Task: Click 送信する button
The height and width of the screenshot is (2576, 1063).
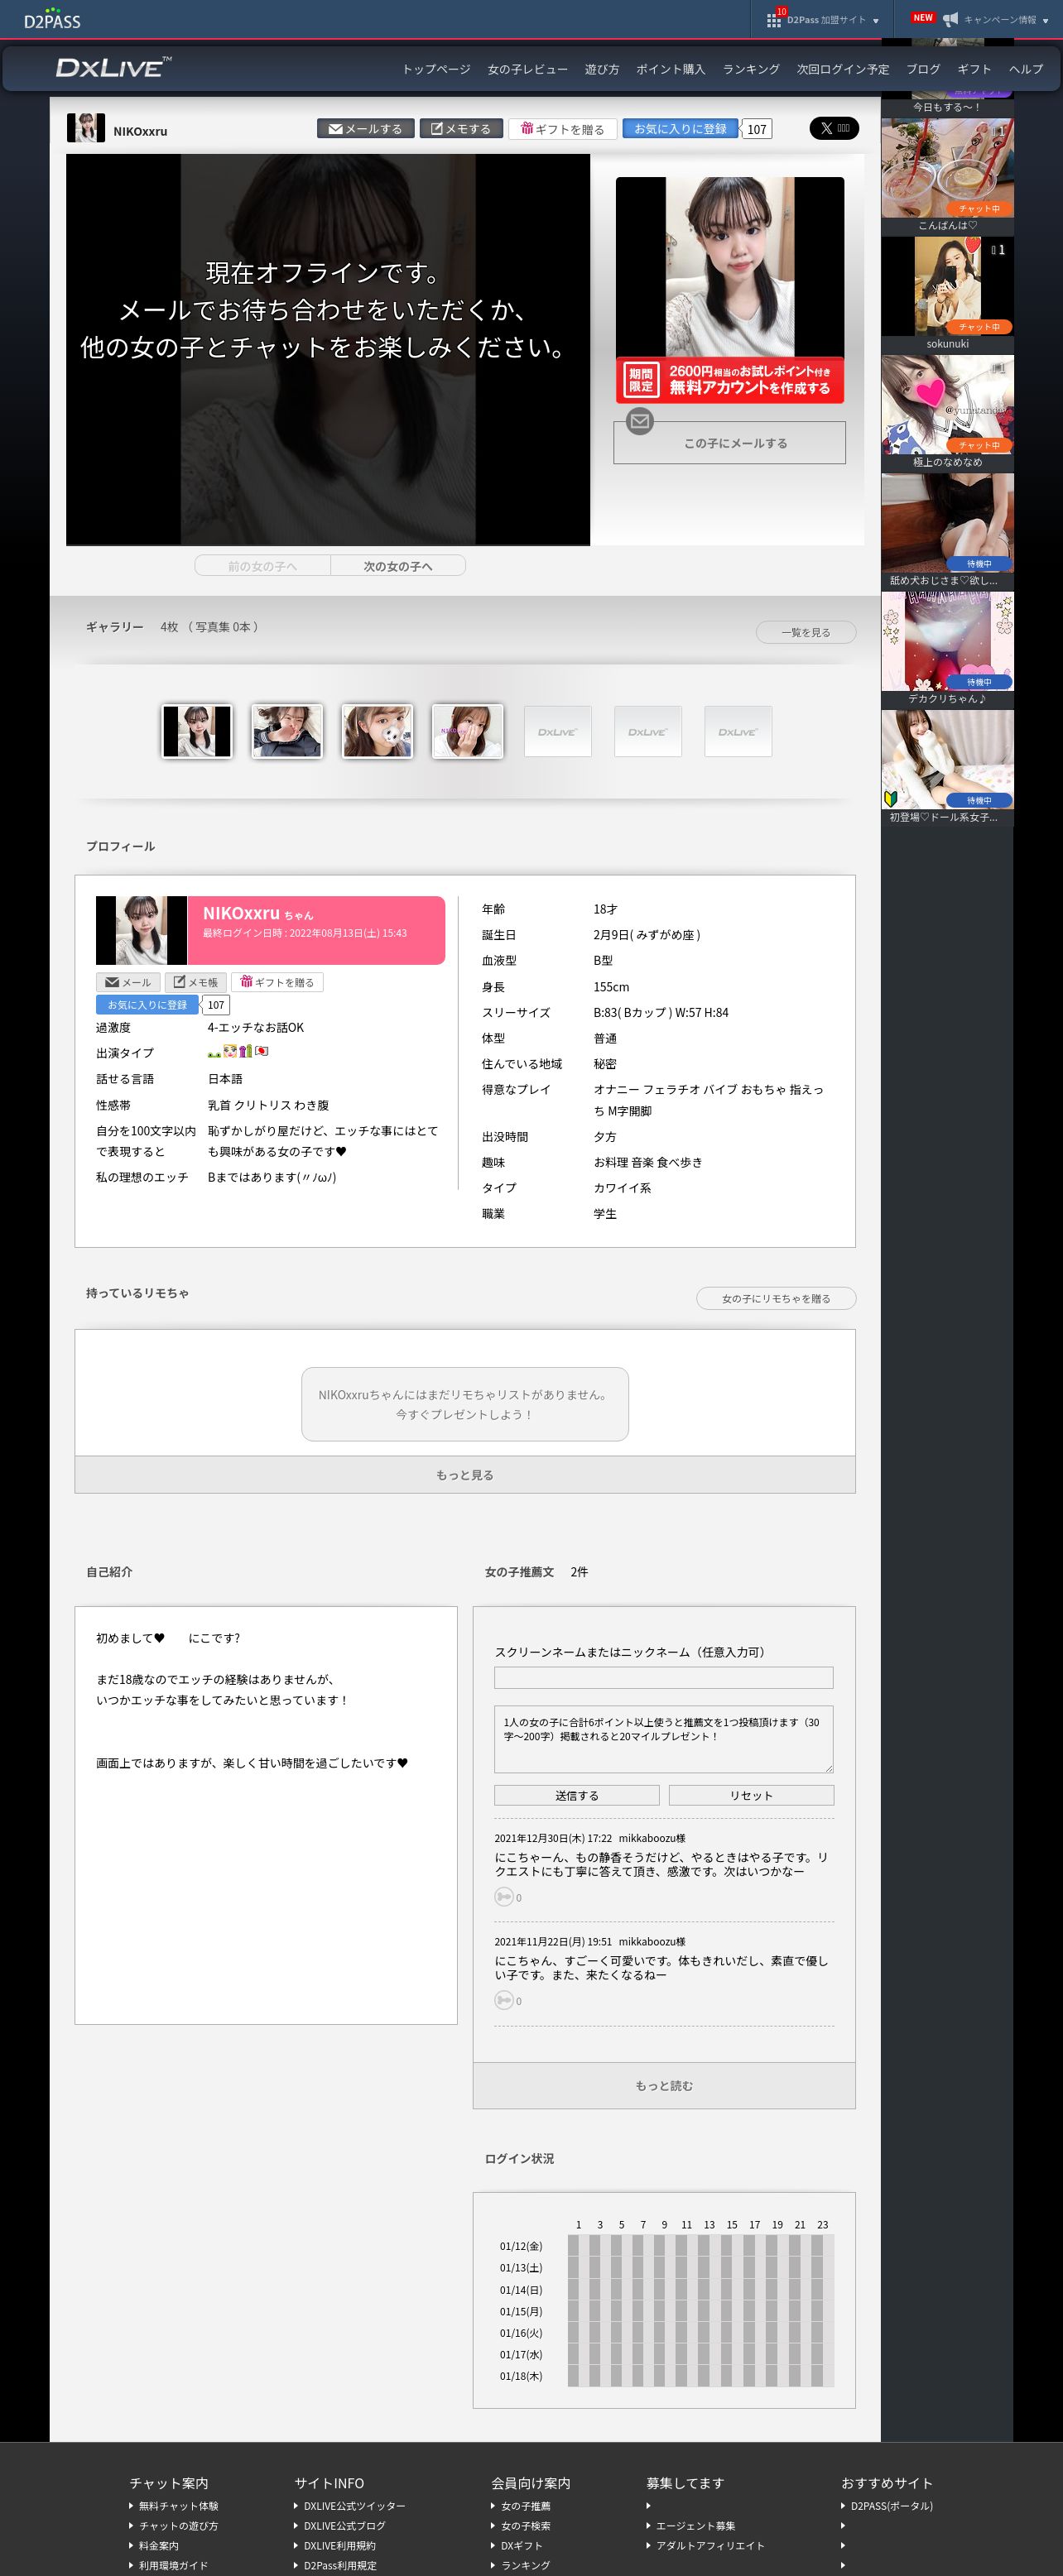Action: 577,1795
